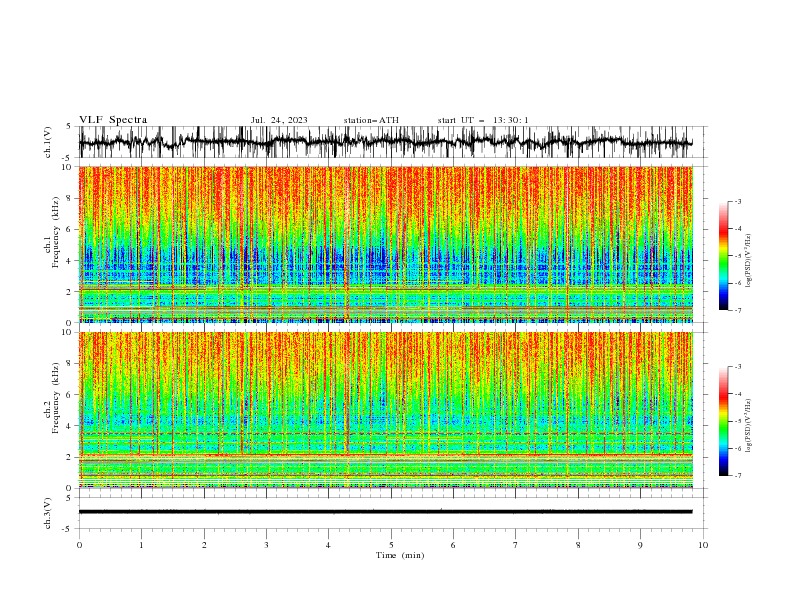Click the "station=ATH" label

click(371, 120)
